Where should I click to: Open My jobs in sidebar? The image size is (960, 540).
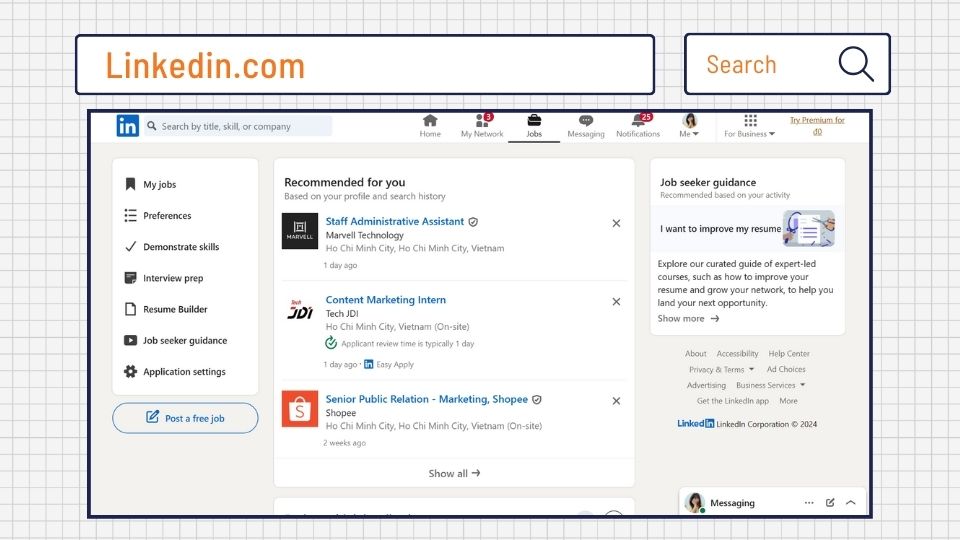(159, 185)
